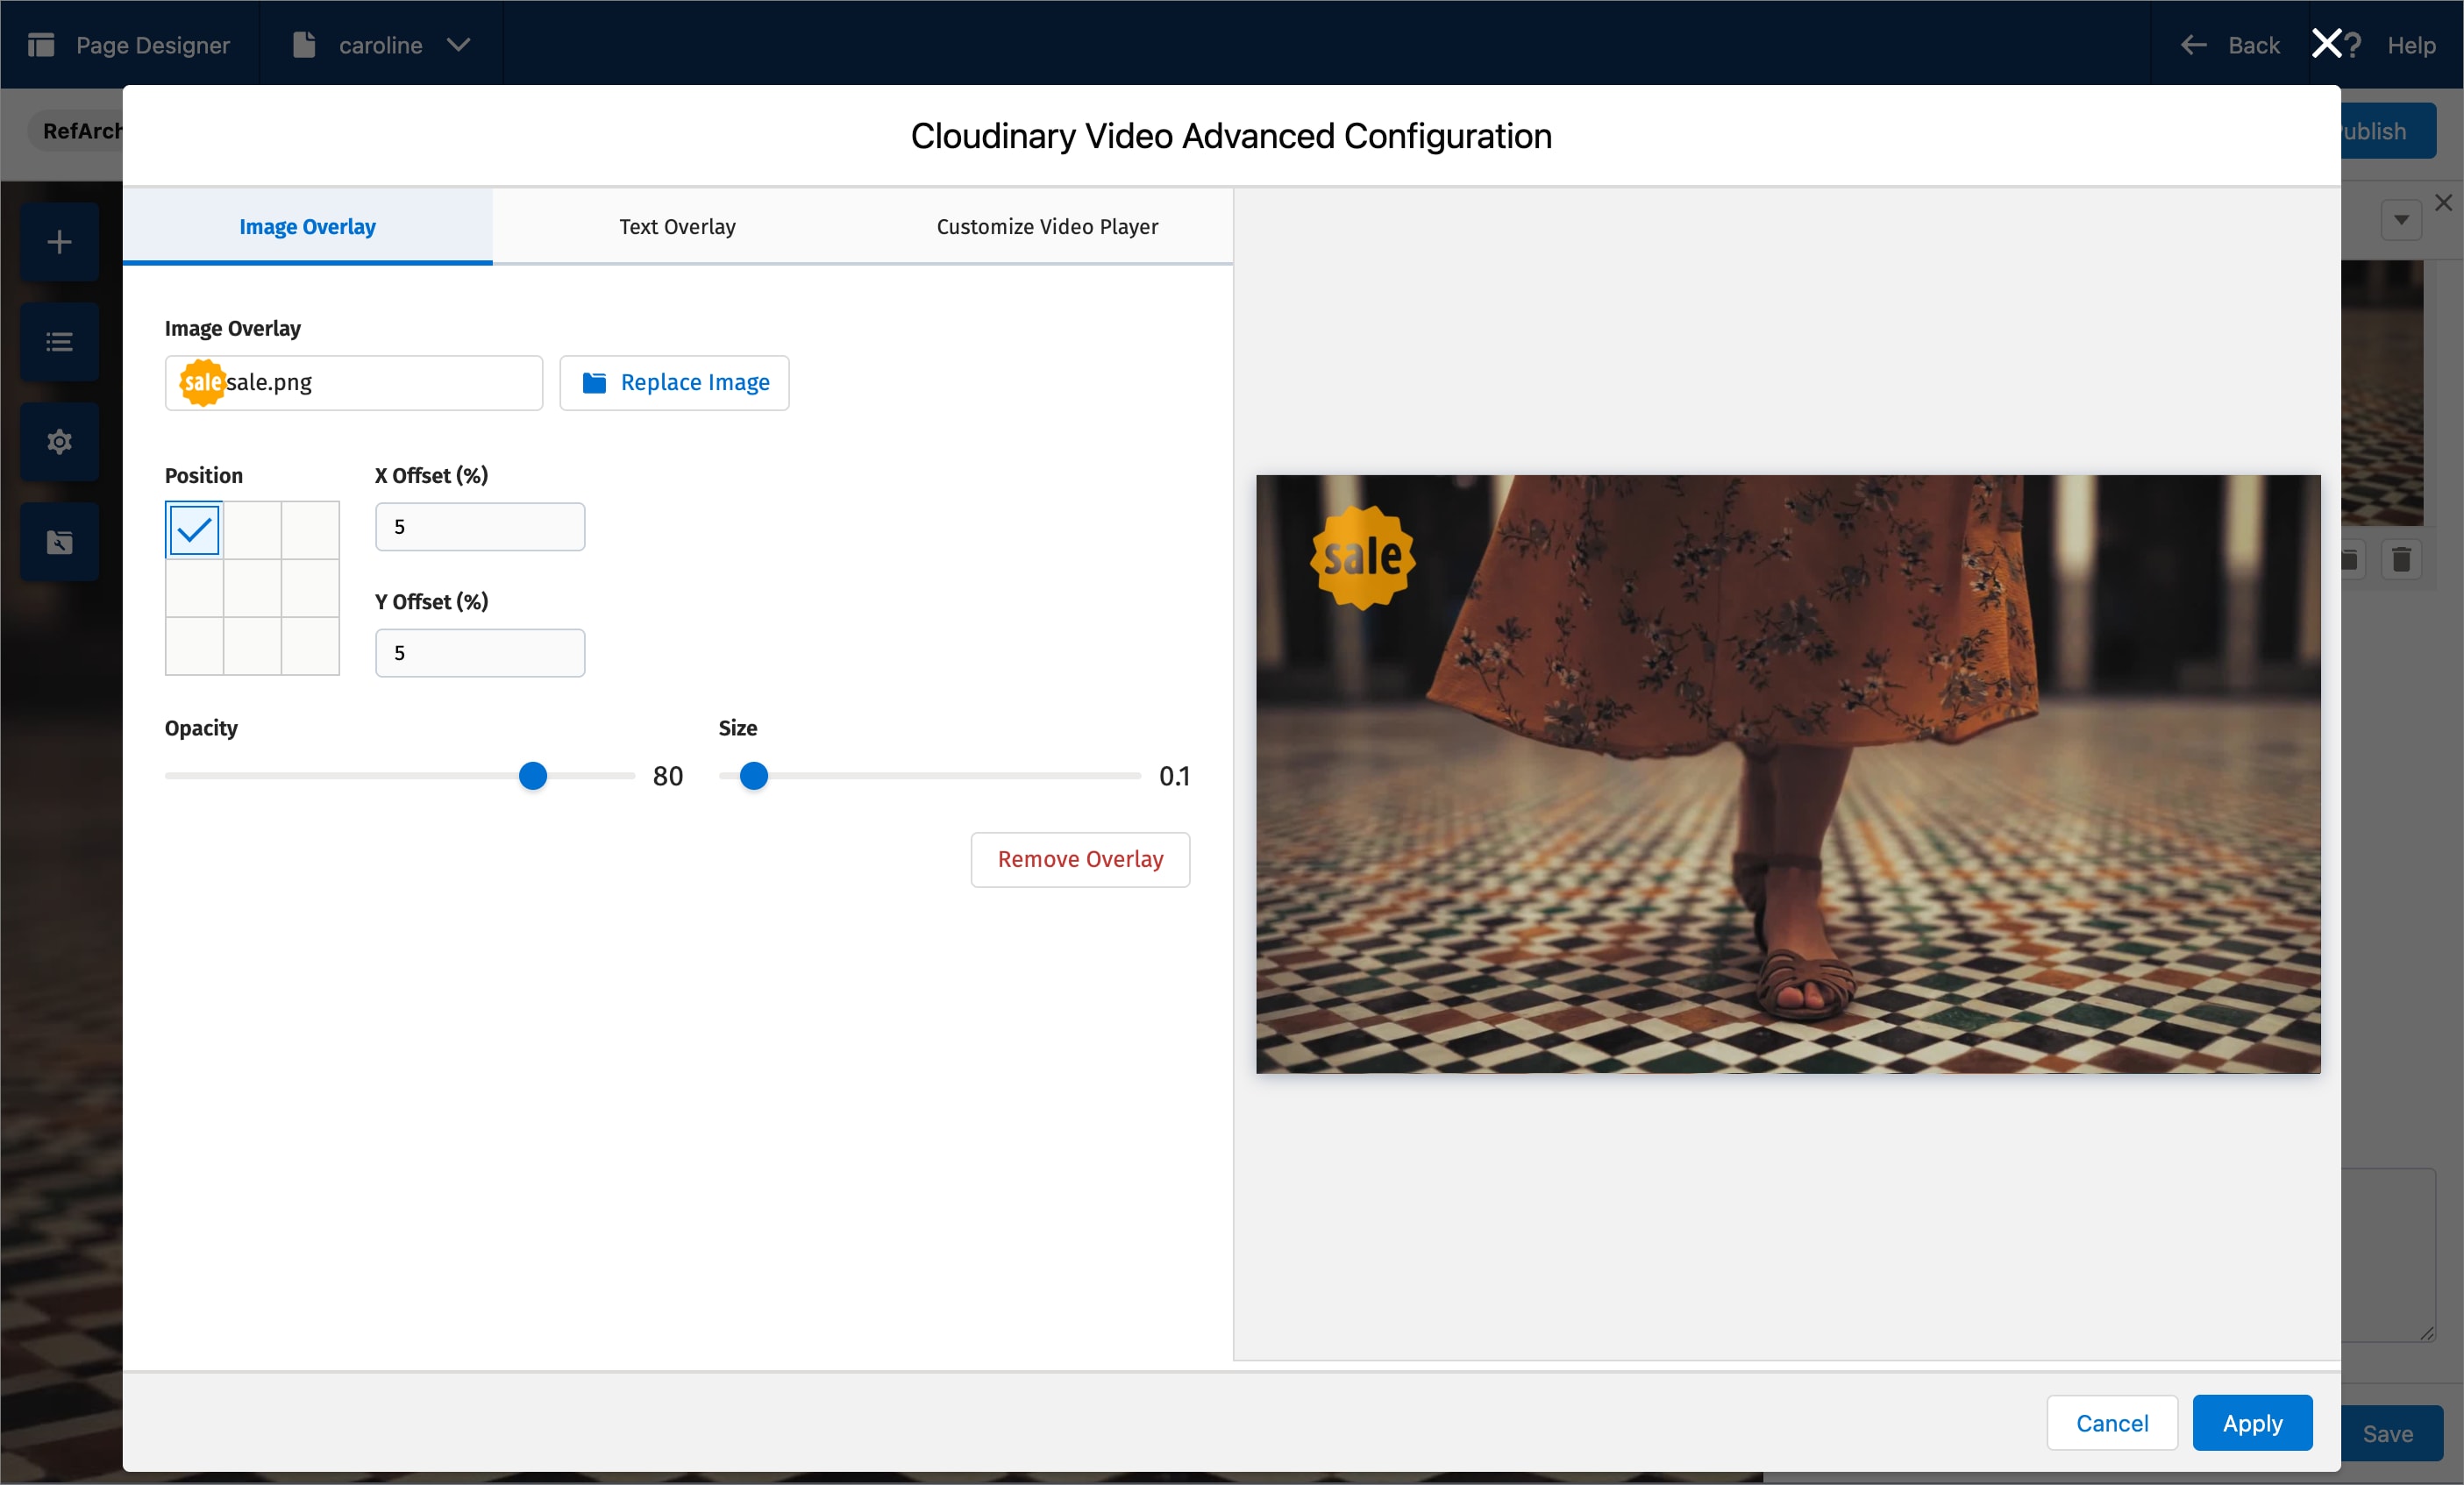Uncheck the top-left Position checkbox
The image size is (2464, 1485).
click(x=193, y=531)
